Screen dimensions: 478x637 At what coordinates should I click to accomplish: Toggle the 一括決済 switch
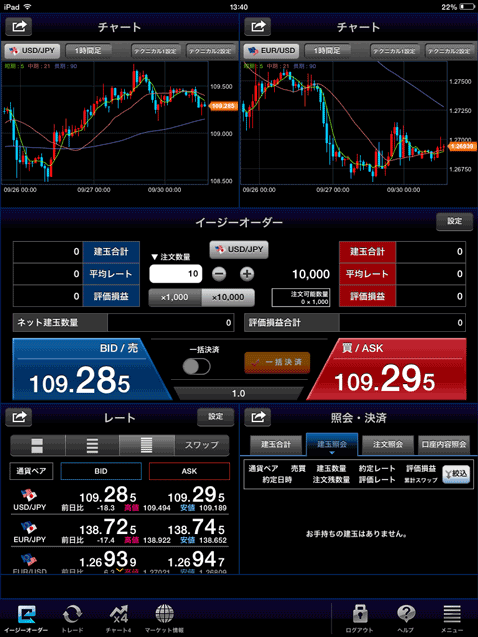coord(196,366)
